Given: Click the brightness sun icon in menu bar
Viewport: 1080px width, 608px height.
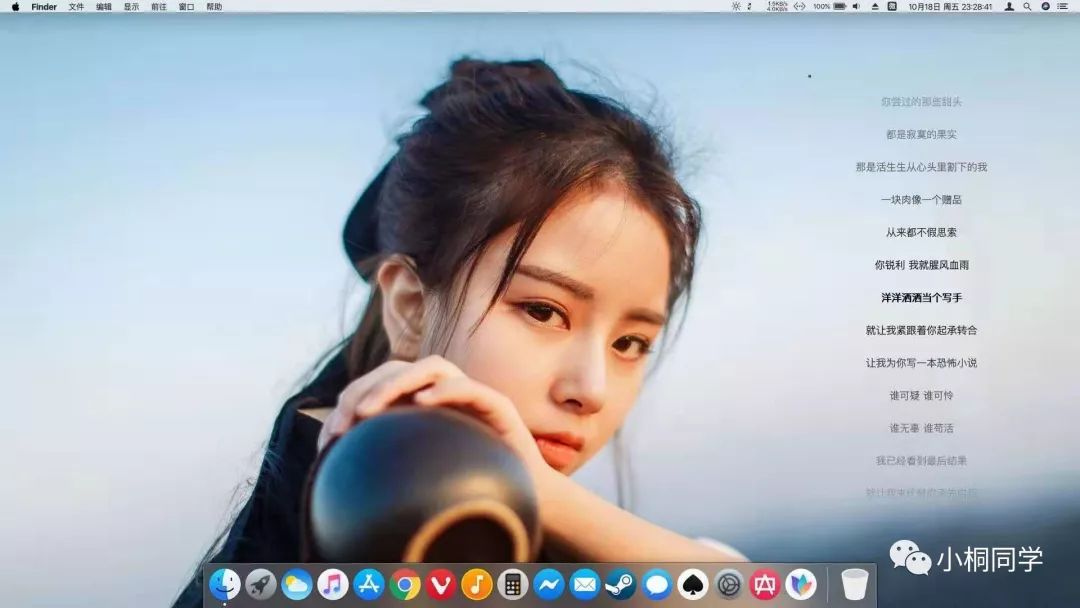Looking at the screenshot, I should pos(736,6).
